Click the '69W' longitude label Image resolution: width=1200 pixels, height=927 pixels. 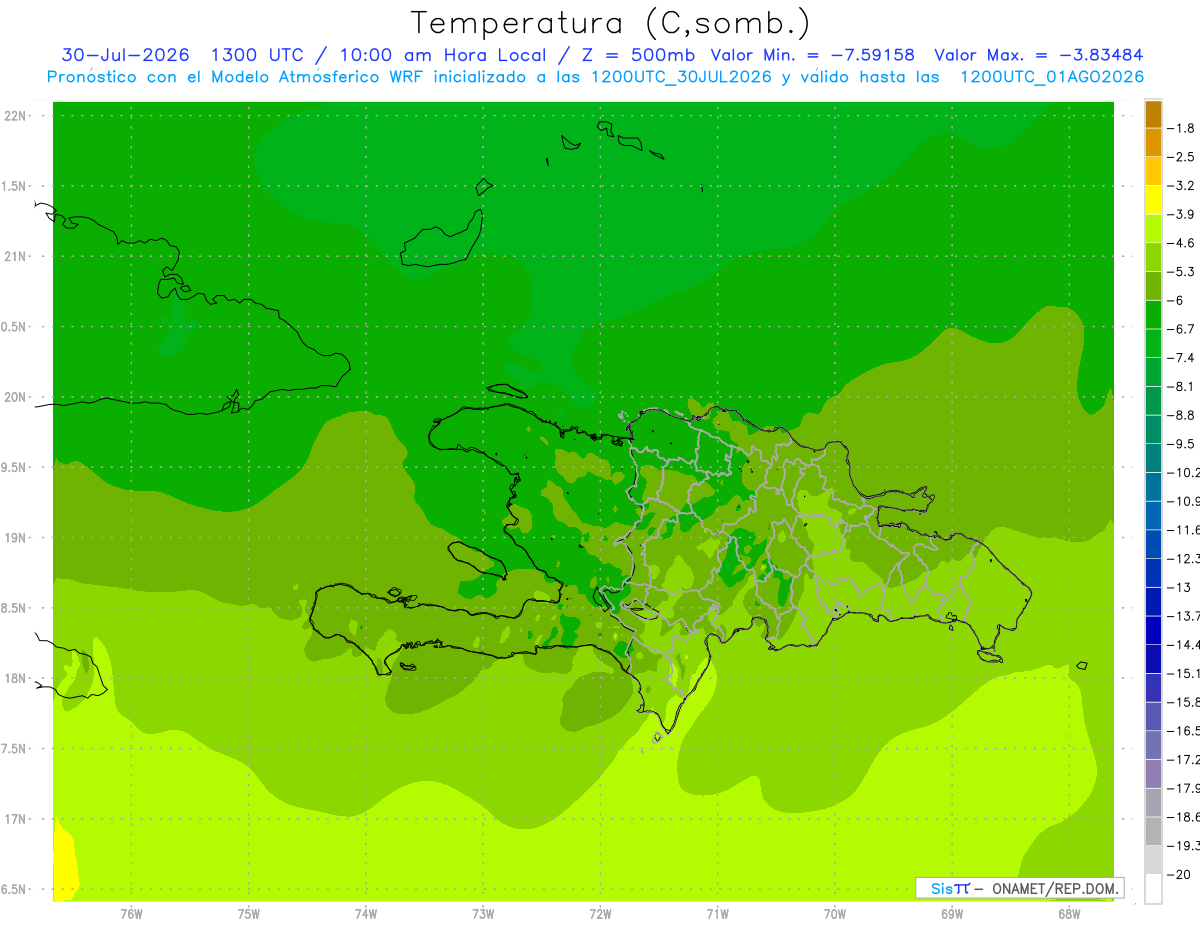(952, 914)
